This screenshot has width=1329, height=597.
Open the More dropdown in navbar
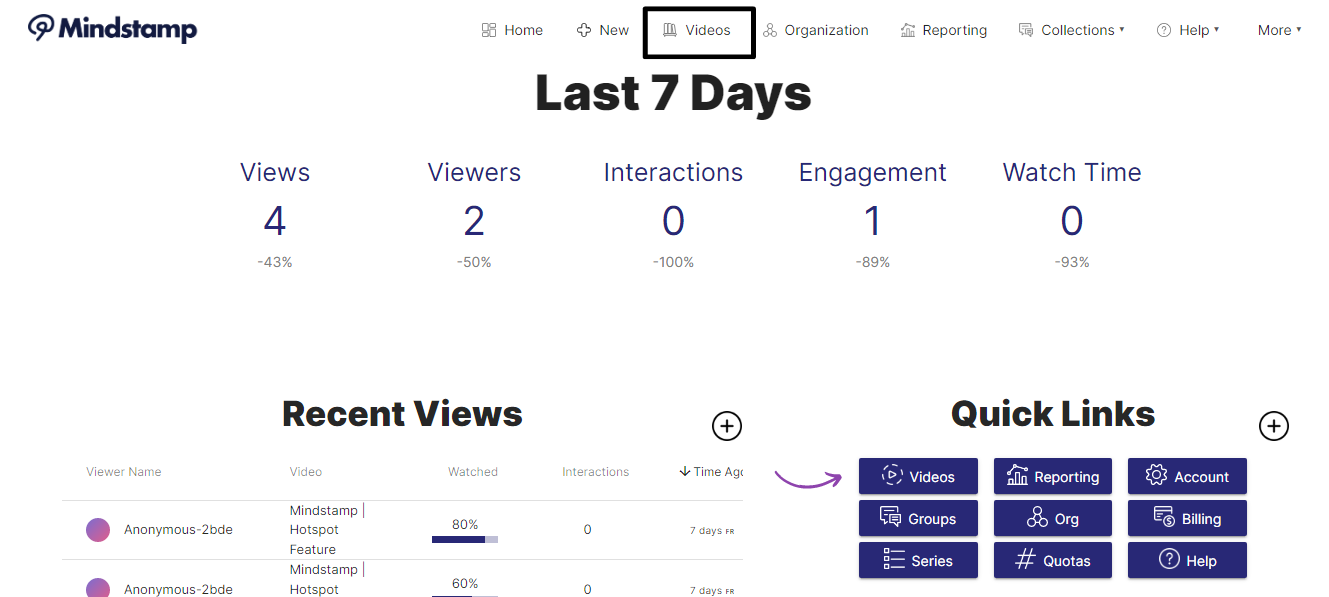pyautogui.click(x=1279, y=30)
